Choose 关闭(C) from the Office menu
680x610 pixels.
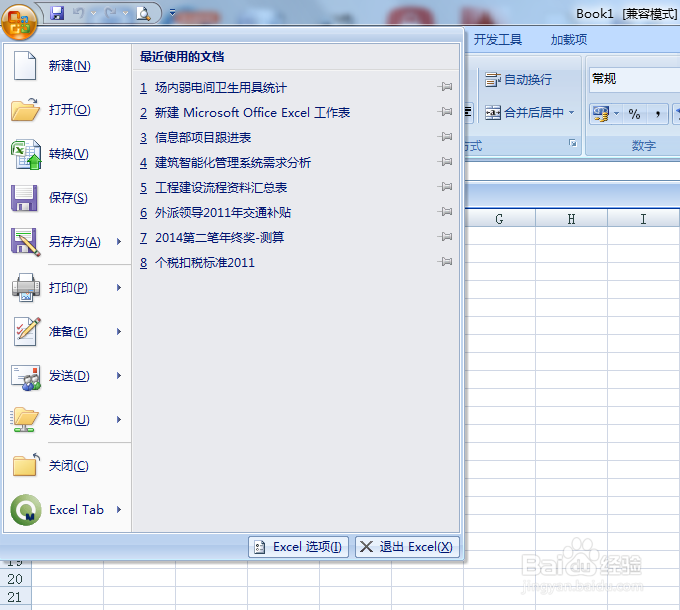coord(67,466)
